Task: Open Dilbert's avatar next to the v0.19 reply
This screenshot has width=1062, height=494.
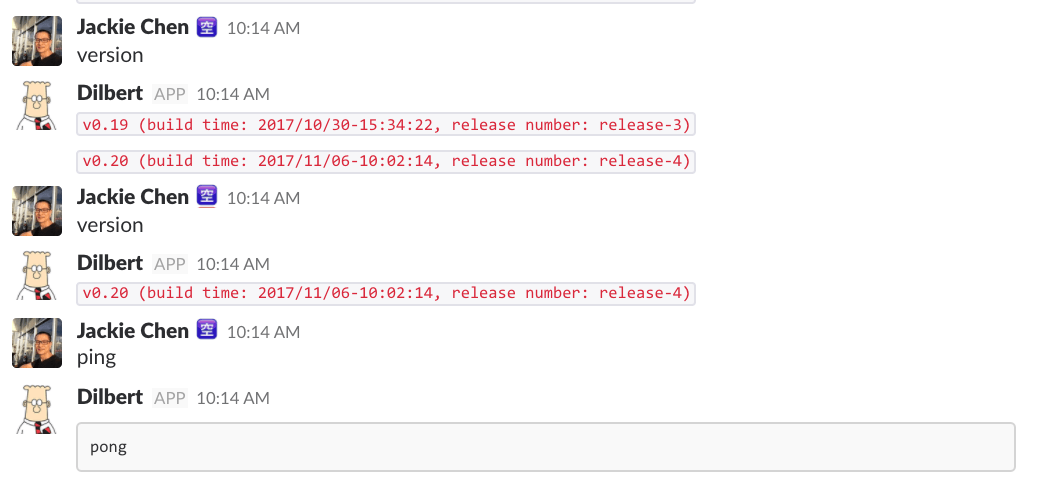Action: tap(37, 106)
